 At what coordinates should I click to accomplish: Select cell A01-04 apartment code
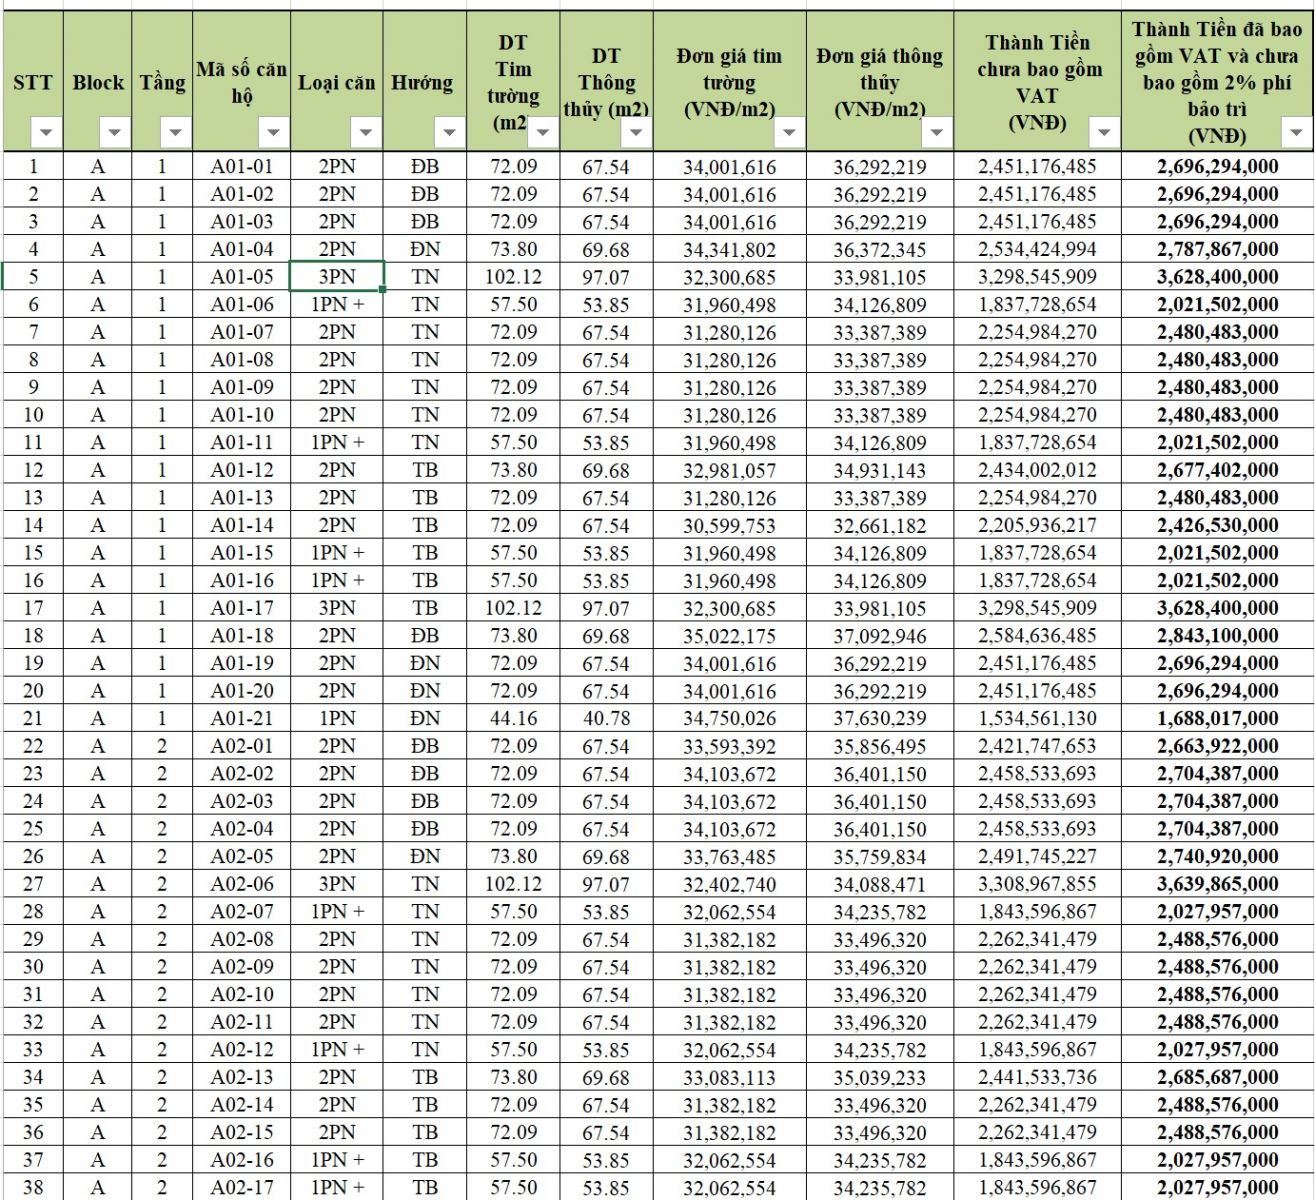coord(241,249)
